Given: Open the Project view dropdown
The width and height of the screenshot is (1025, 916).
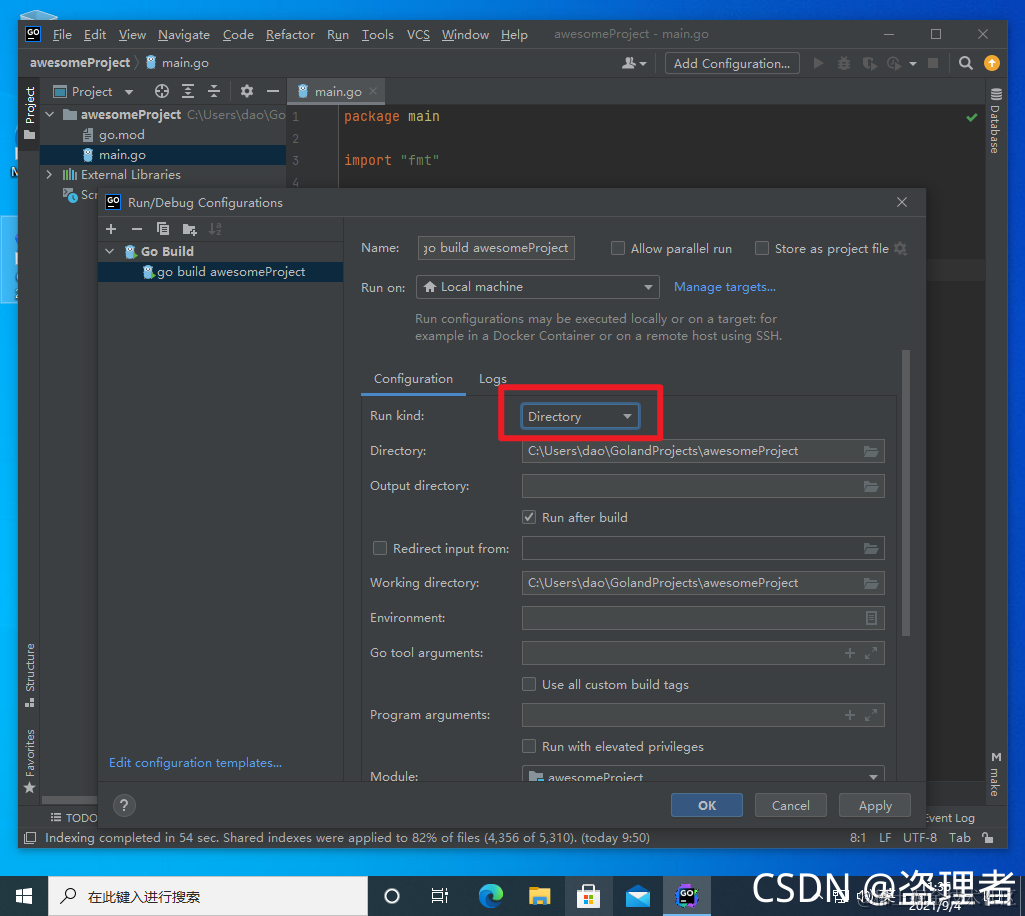Looking at the screenshot, I should (93, 92).
